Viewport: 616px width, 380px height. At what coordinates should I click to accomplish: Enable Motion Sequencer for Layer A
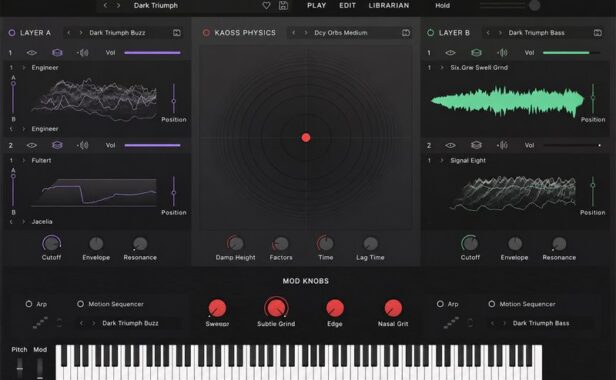click(81, 304)
